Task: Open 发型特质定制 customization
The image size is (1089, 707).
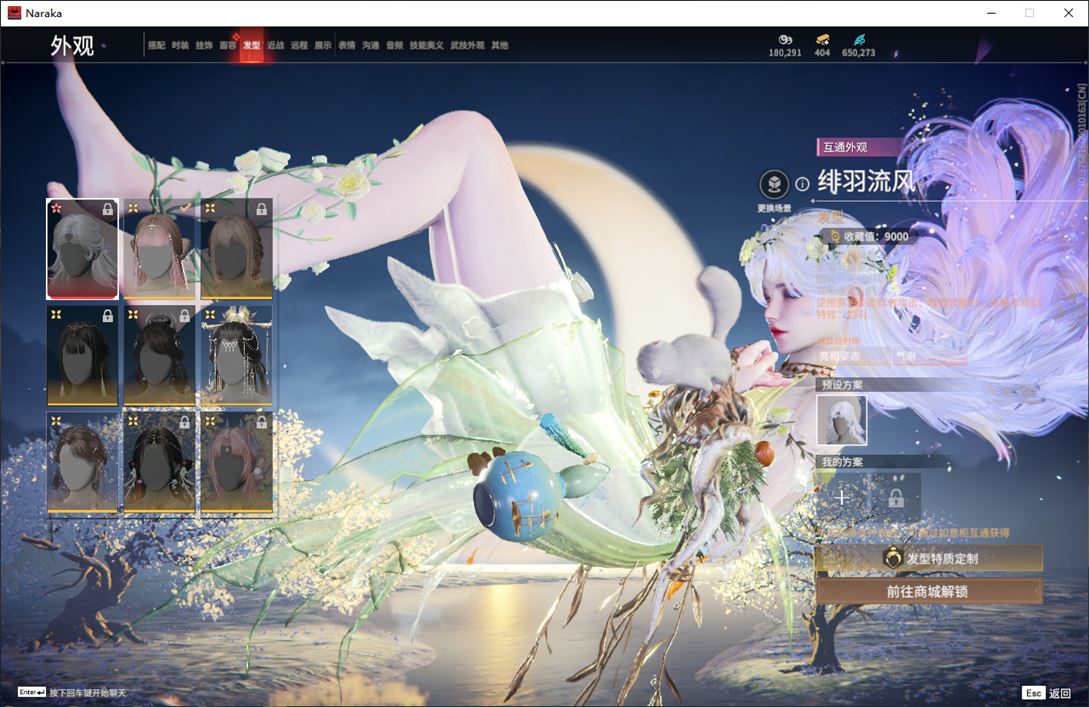Action: pyautogui.click(x=929, y=558)
